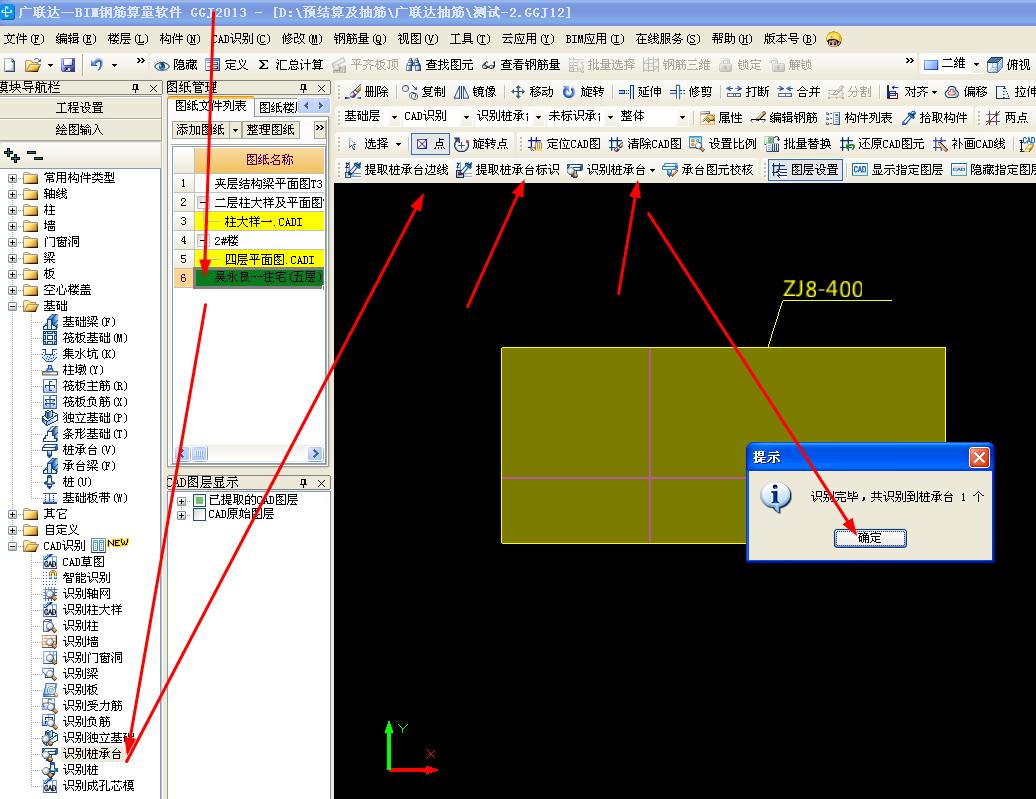The width and height of the screenshot is (1036, 799).
Task: Select the 复制 copy tool
Action: (x=424, y=92)
